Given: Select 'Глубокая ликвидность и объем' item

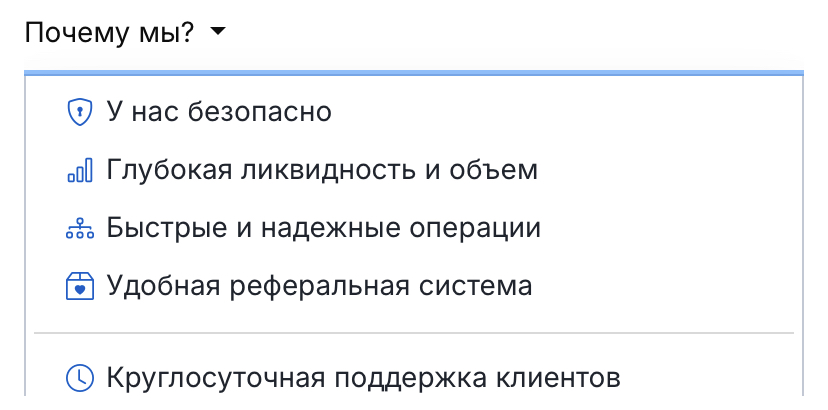Looking at the screenshot, I should point(414,170).
